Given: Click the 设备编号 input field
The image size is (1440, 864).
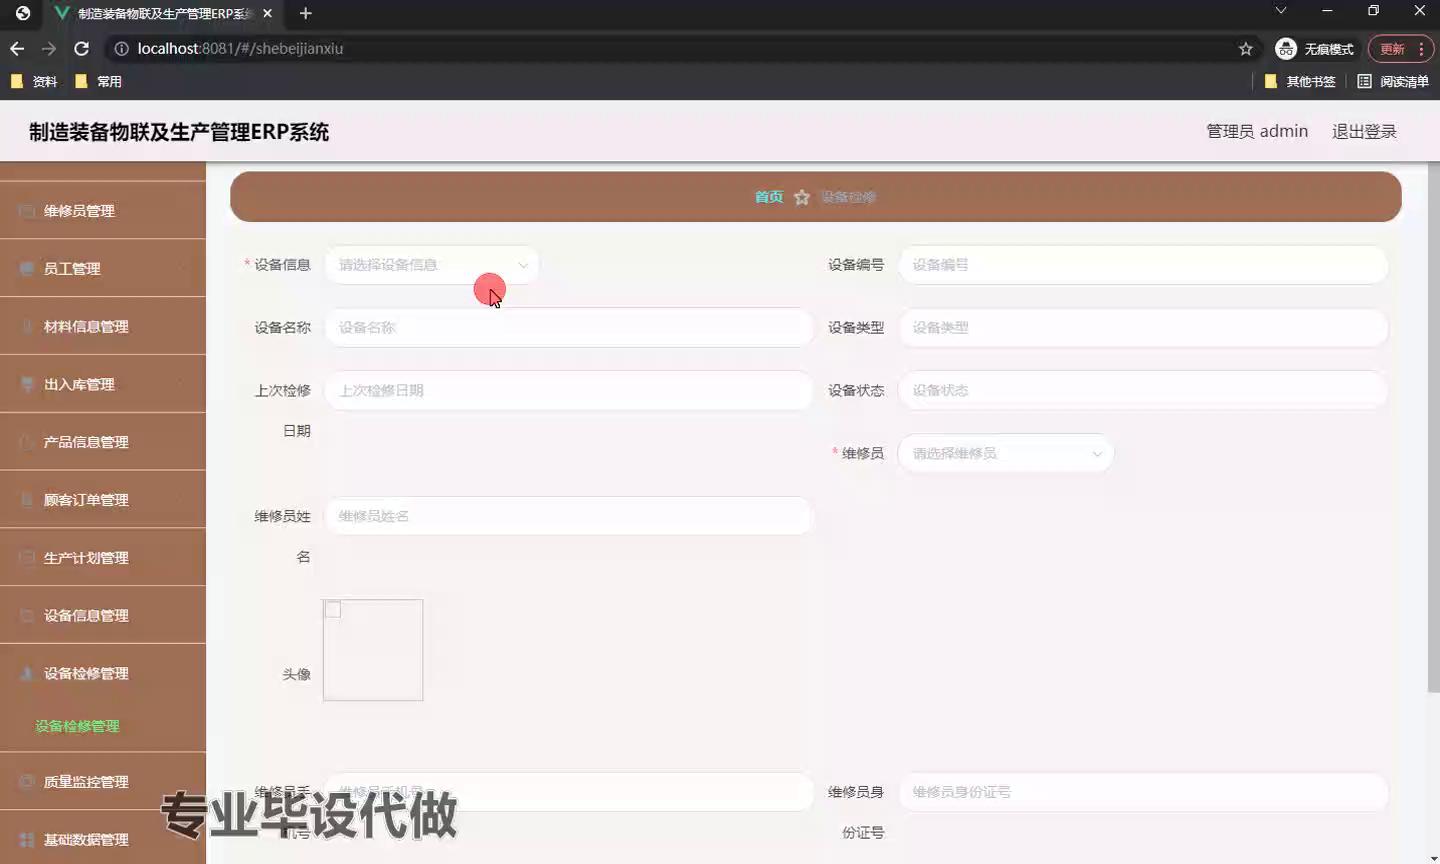Looking at the screenshot, I should click(1142, 265).
